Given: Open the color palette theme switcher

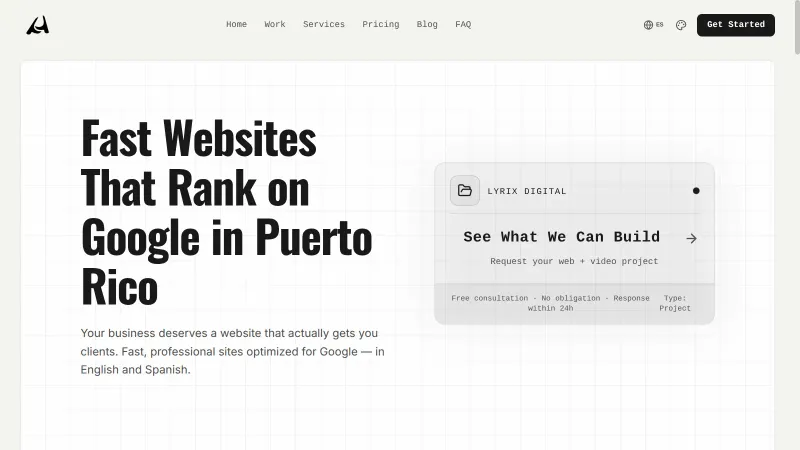Looking at the screenshot, I should [681, 25].
